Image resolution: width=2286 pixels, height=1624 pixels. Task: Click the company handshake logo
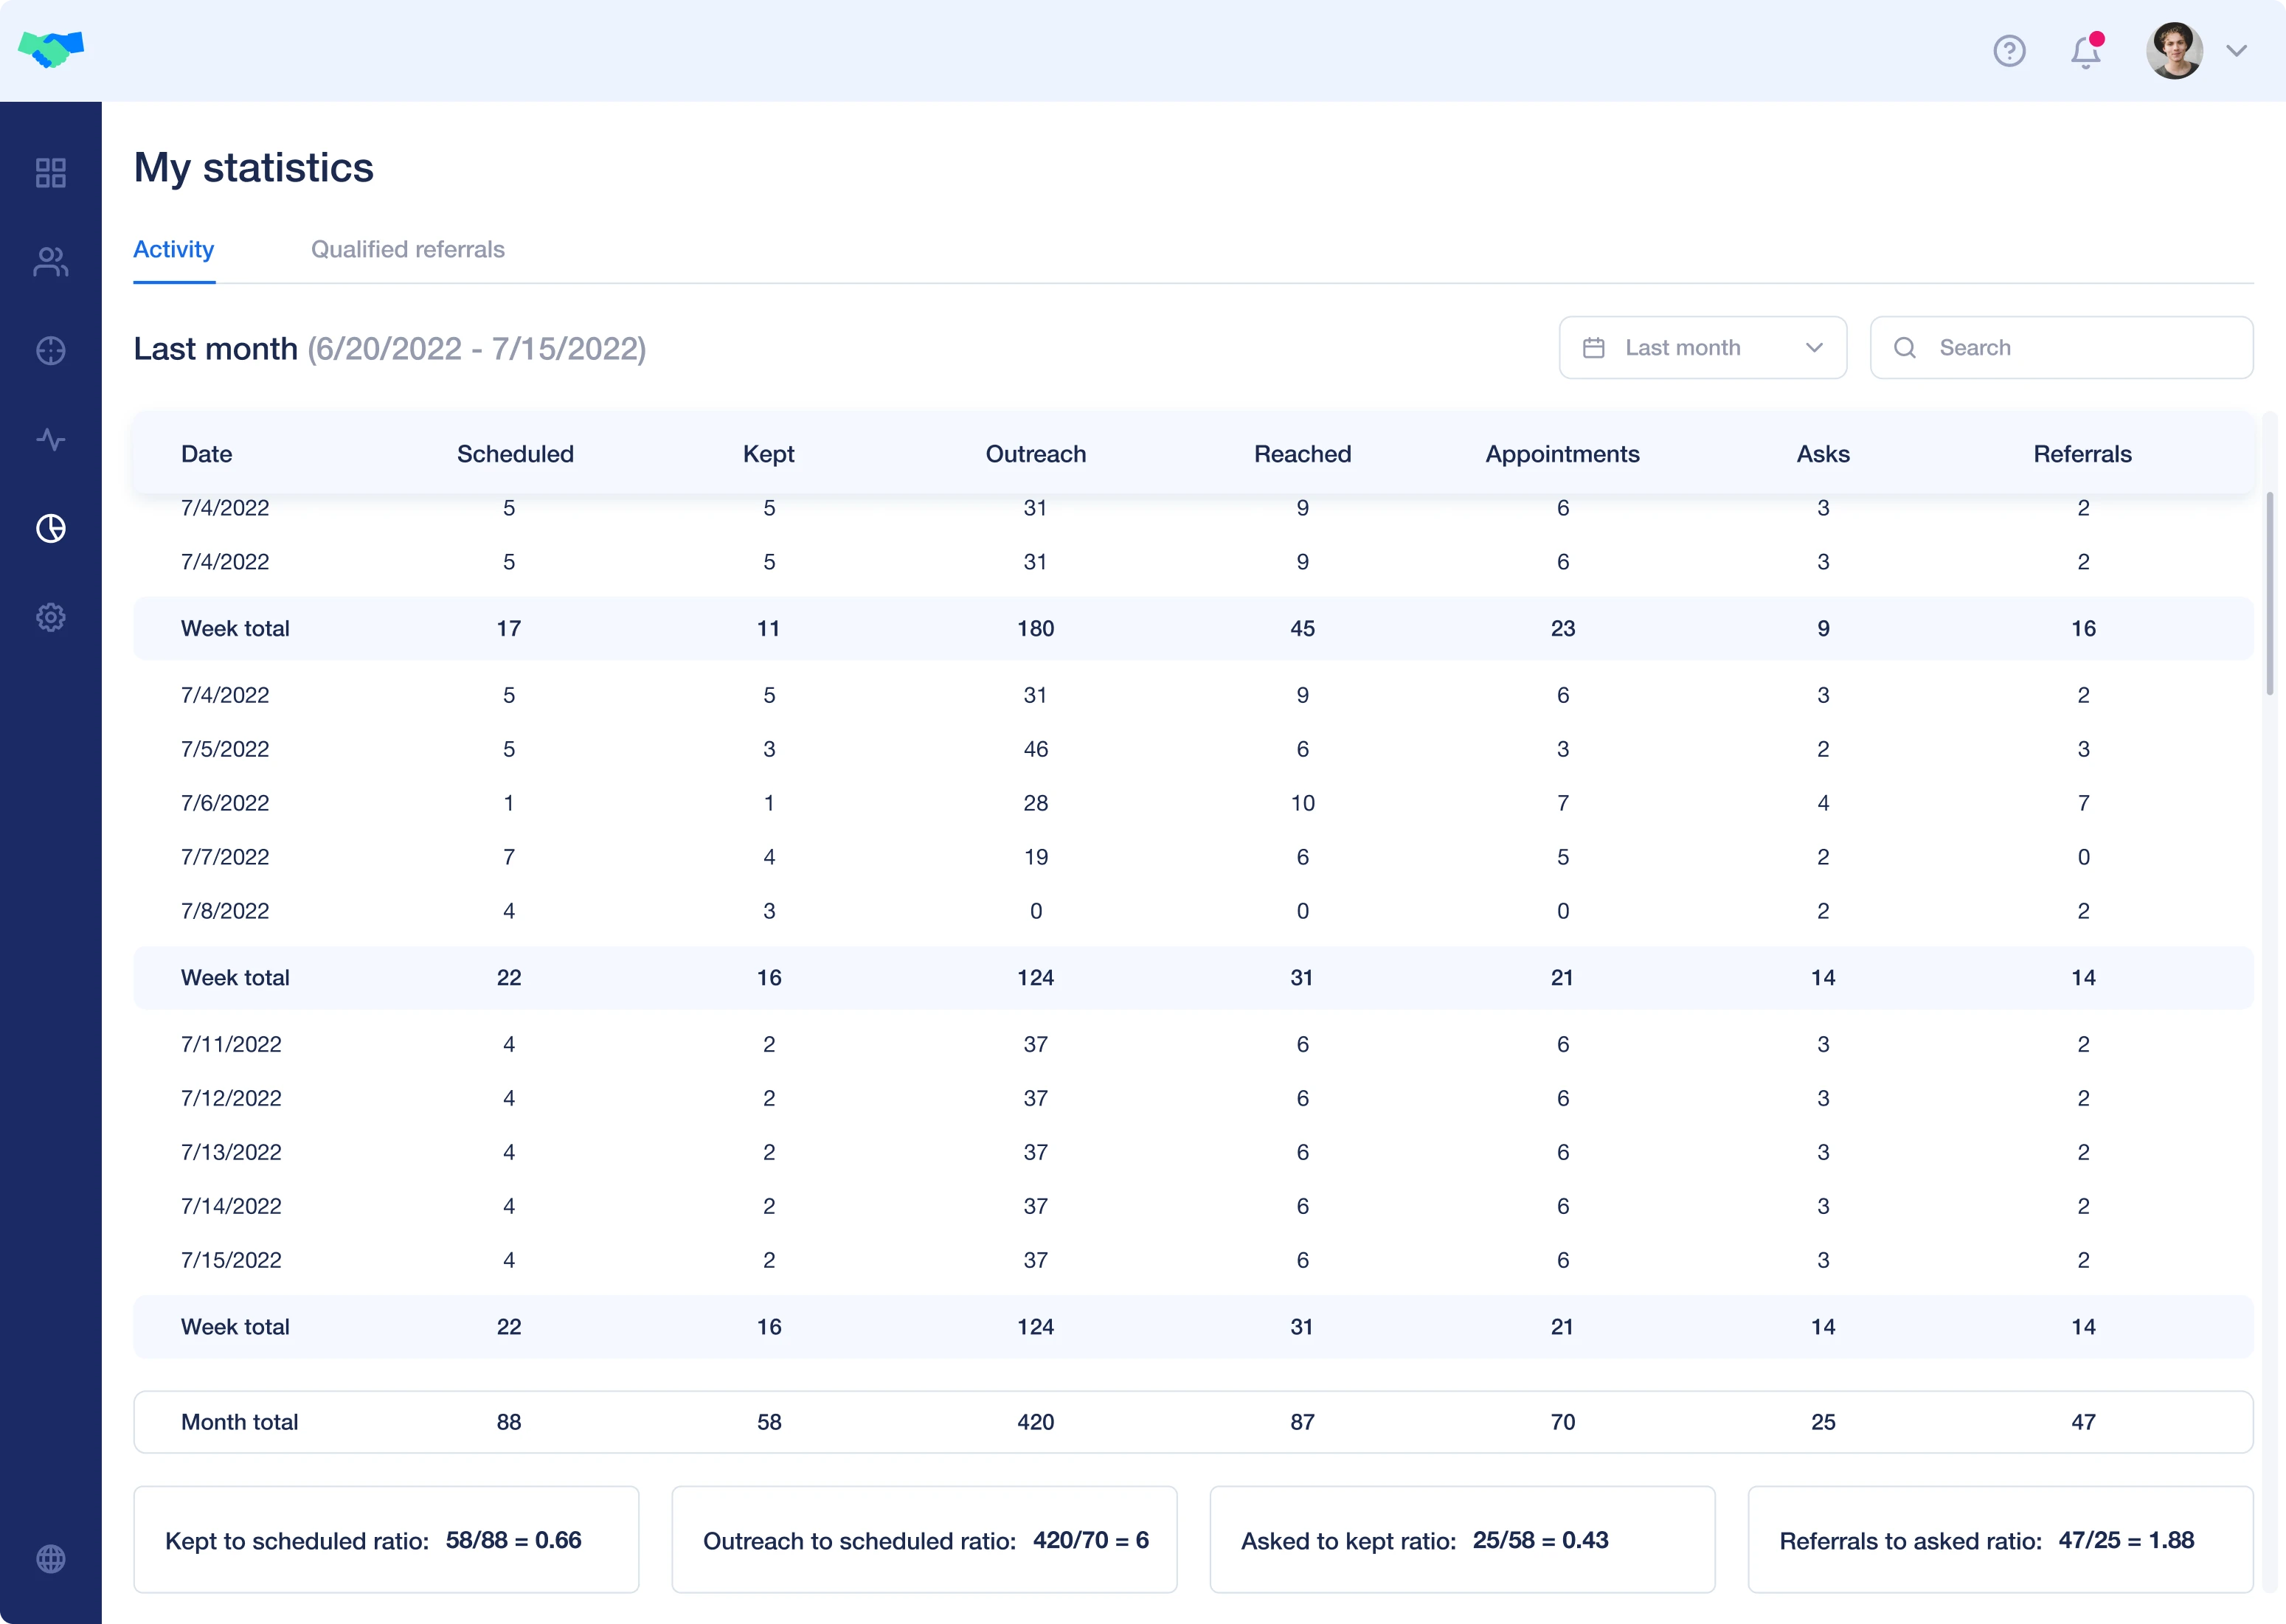[x=50, y=49]
